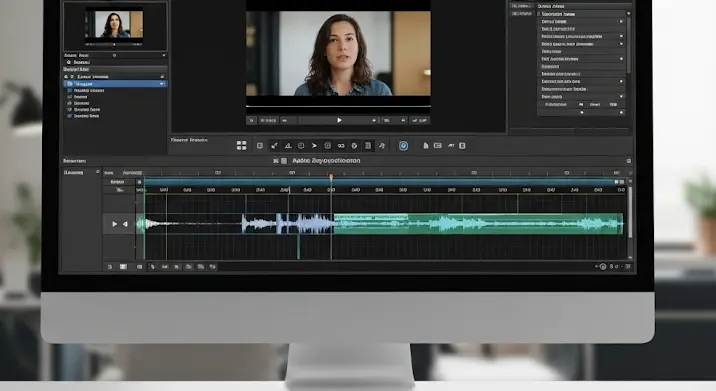Image resolution: width=716 pixels, height=391 pixels.
Task: Click the page-shaped file icon right of blue button
Action: point(426,146)
